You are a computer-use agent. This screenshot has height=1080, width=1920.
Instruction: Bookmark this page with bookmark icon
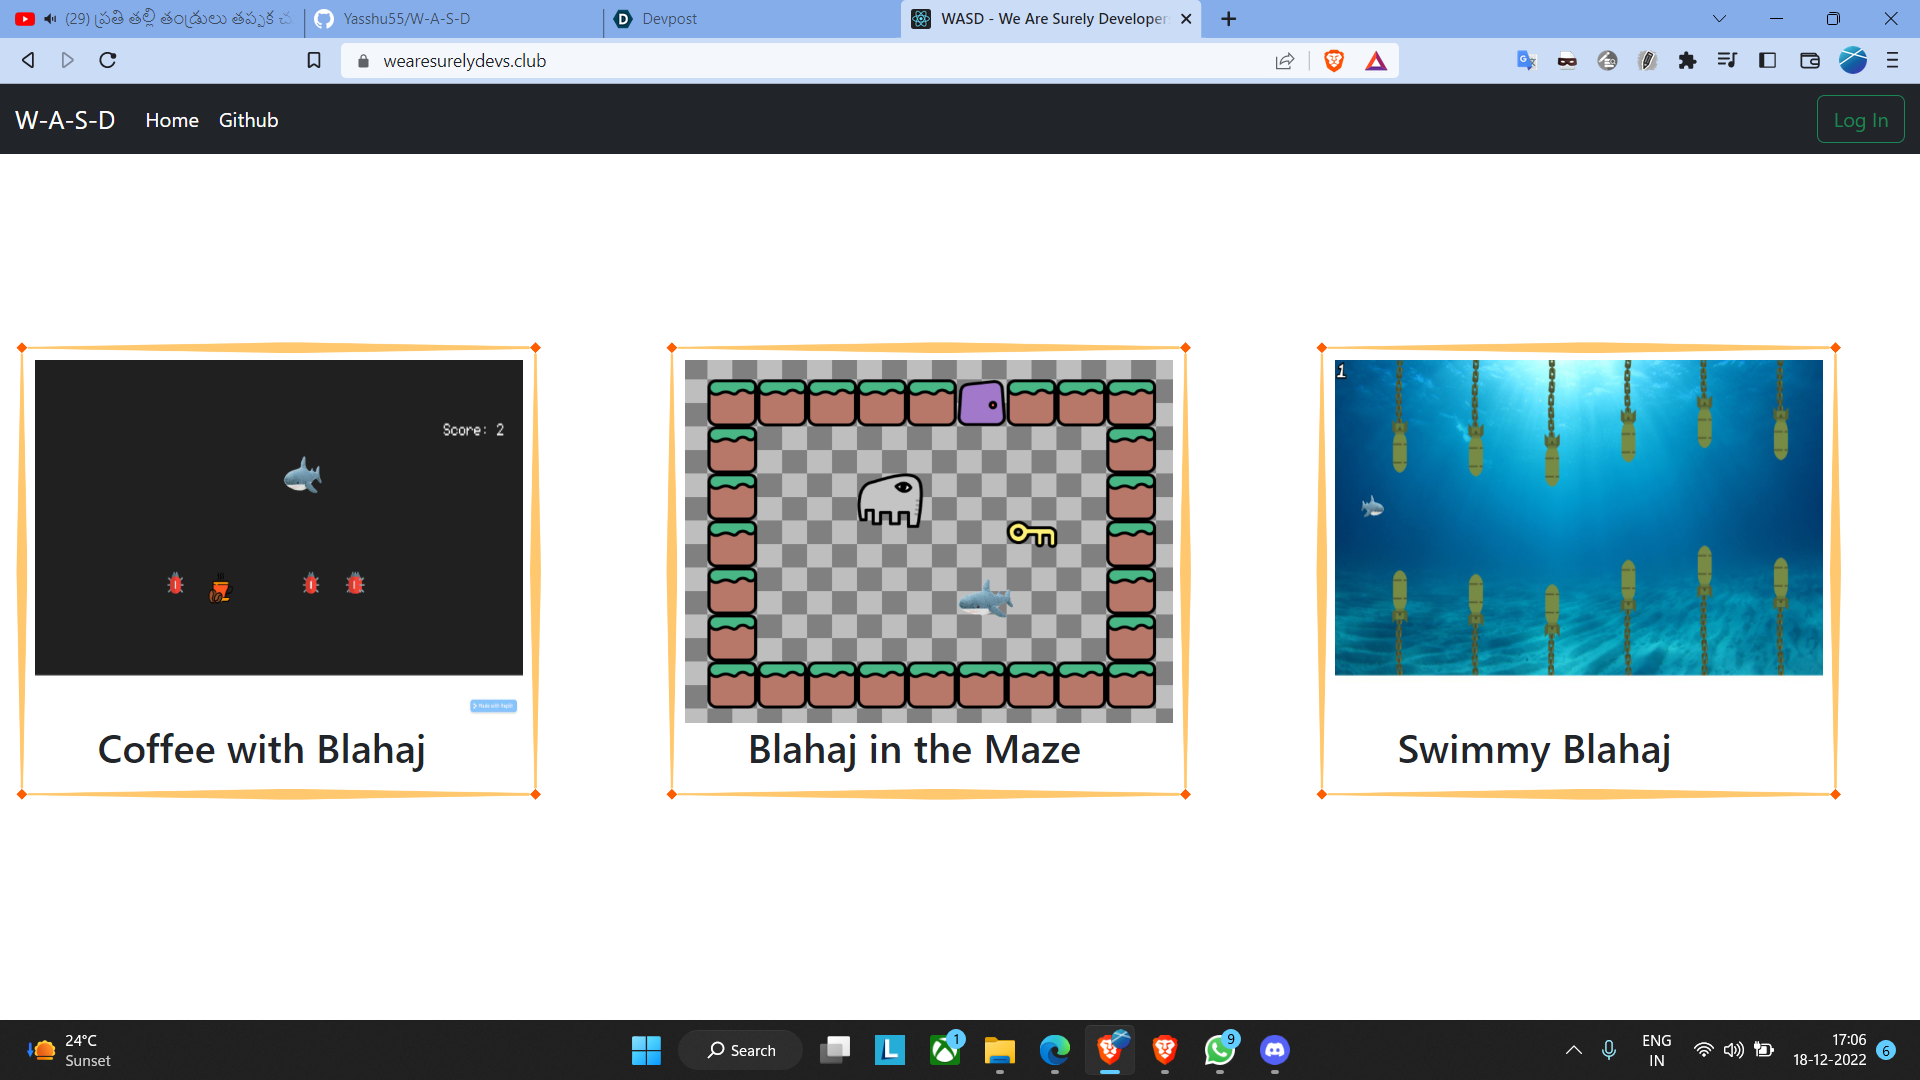tap(314, 61)
